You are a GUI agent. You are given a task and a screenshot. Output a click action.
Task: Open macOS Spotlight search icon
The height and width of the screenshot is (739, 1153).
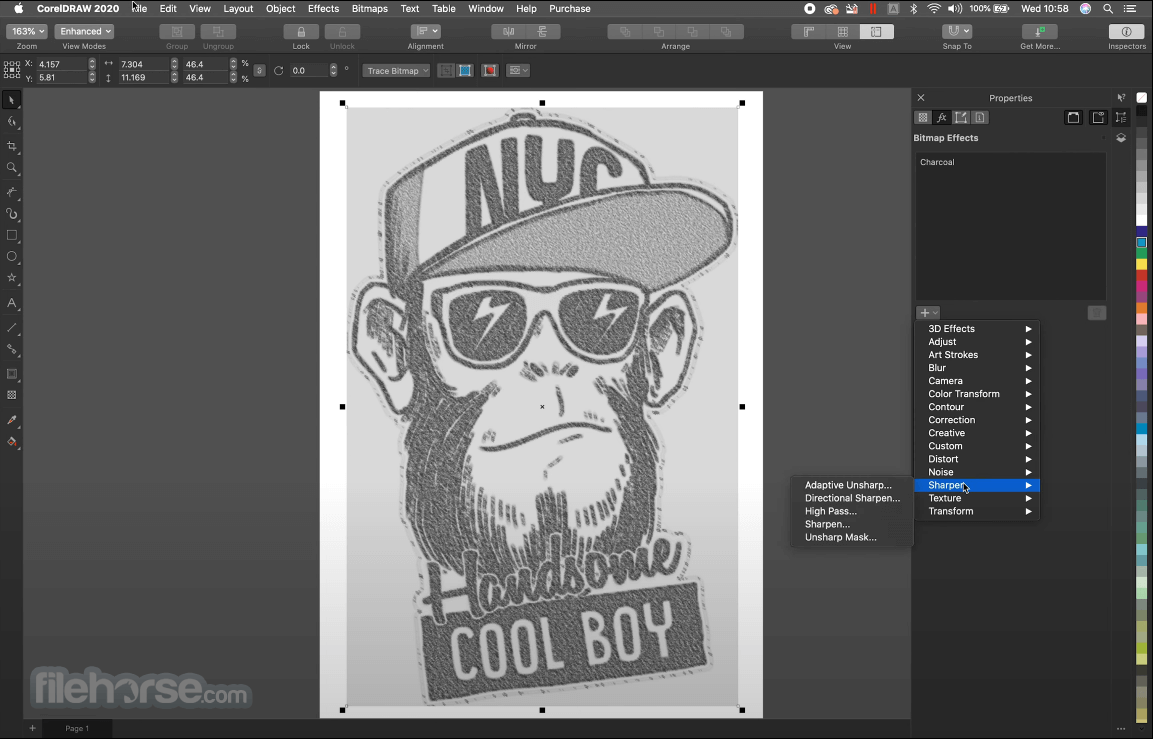tap(1107, 9)
